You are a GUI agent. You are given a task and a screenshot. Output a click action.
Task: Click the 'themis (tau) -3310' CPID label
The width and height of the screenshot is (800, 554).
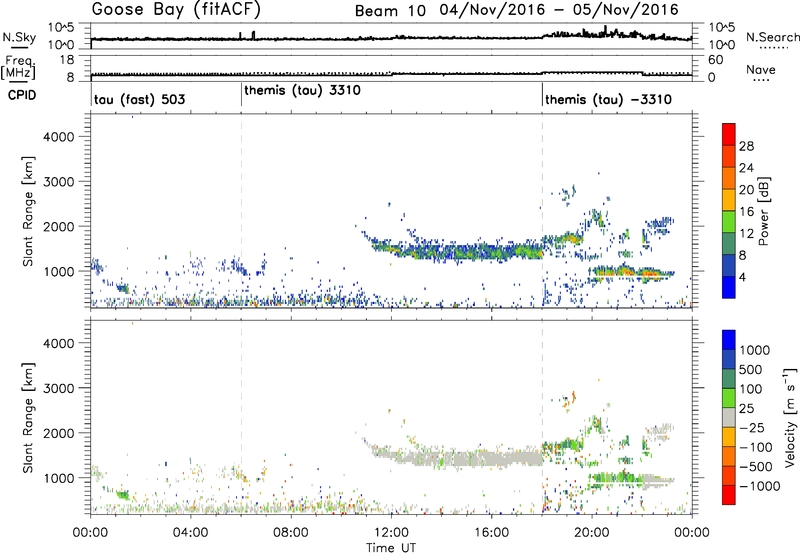click(608, 99)
